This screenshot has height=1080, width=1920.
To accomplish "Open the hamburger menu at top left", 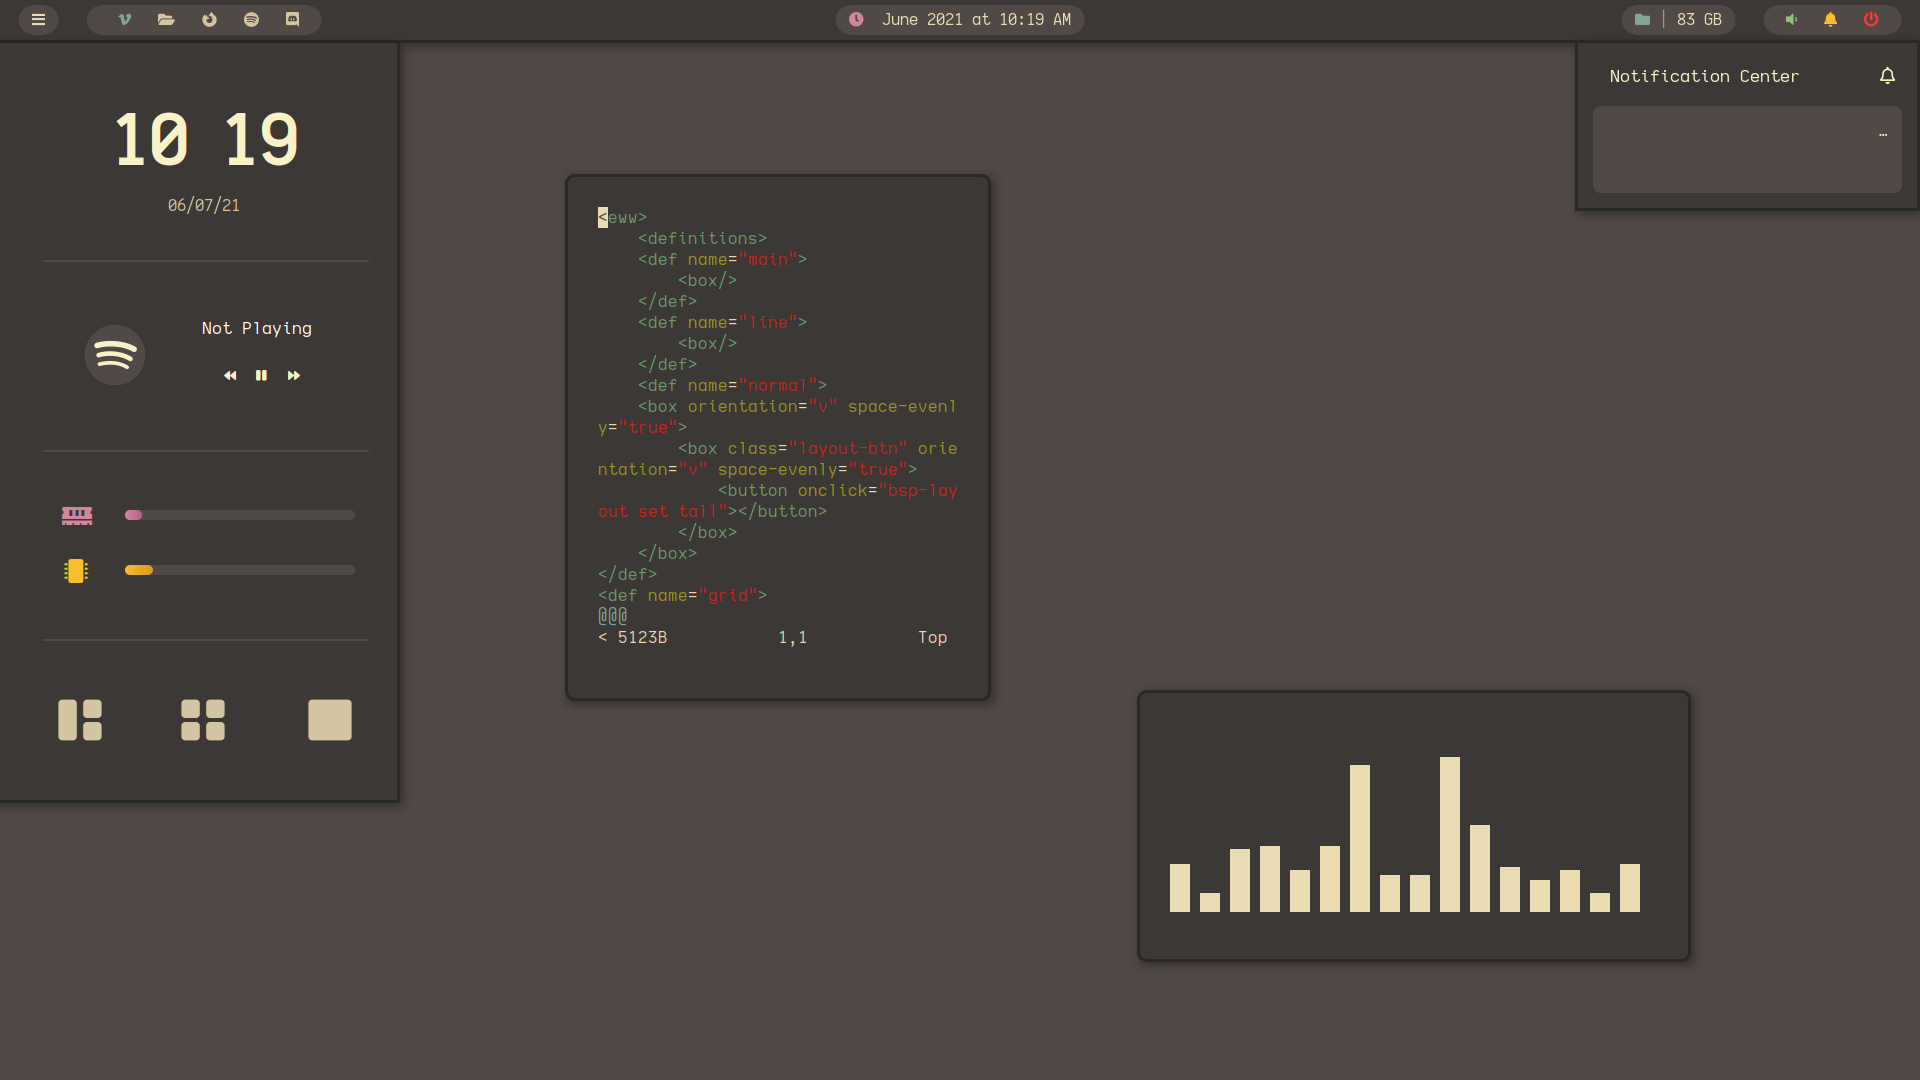I will coord(38,19).
